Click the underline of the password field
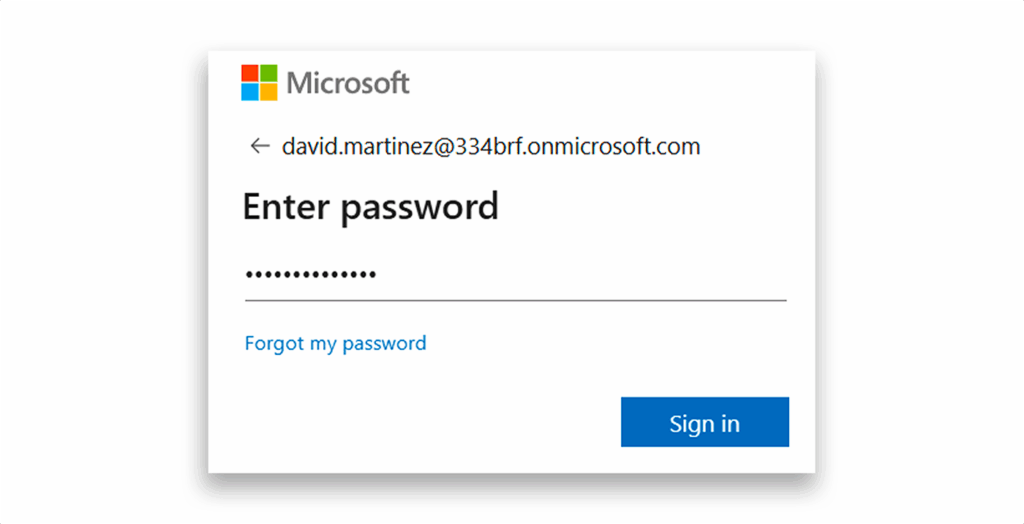Image resolution: width=1024 pixels, height=524 pixels. pos(515,301)
